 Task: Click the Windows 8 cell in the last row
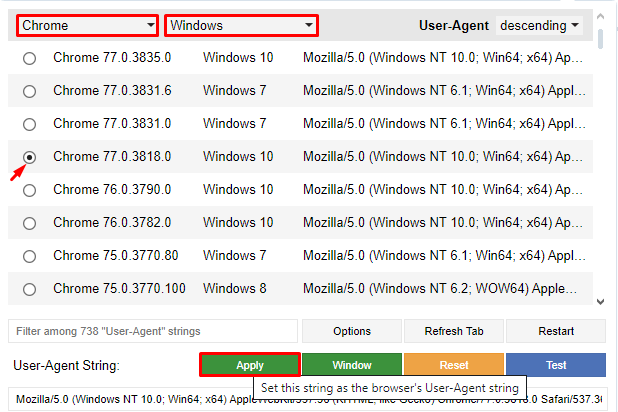tap(235, 289)
